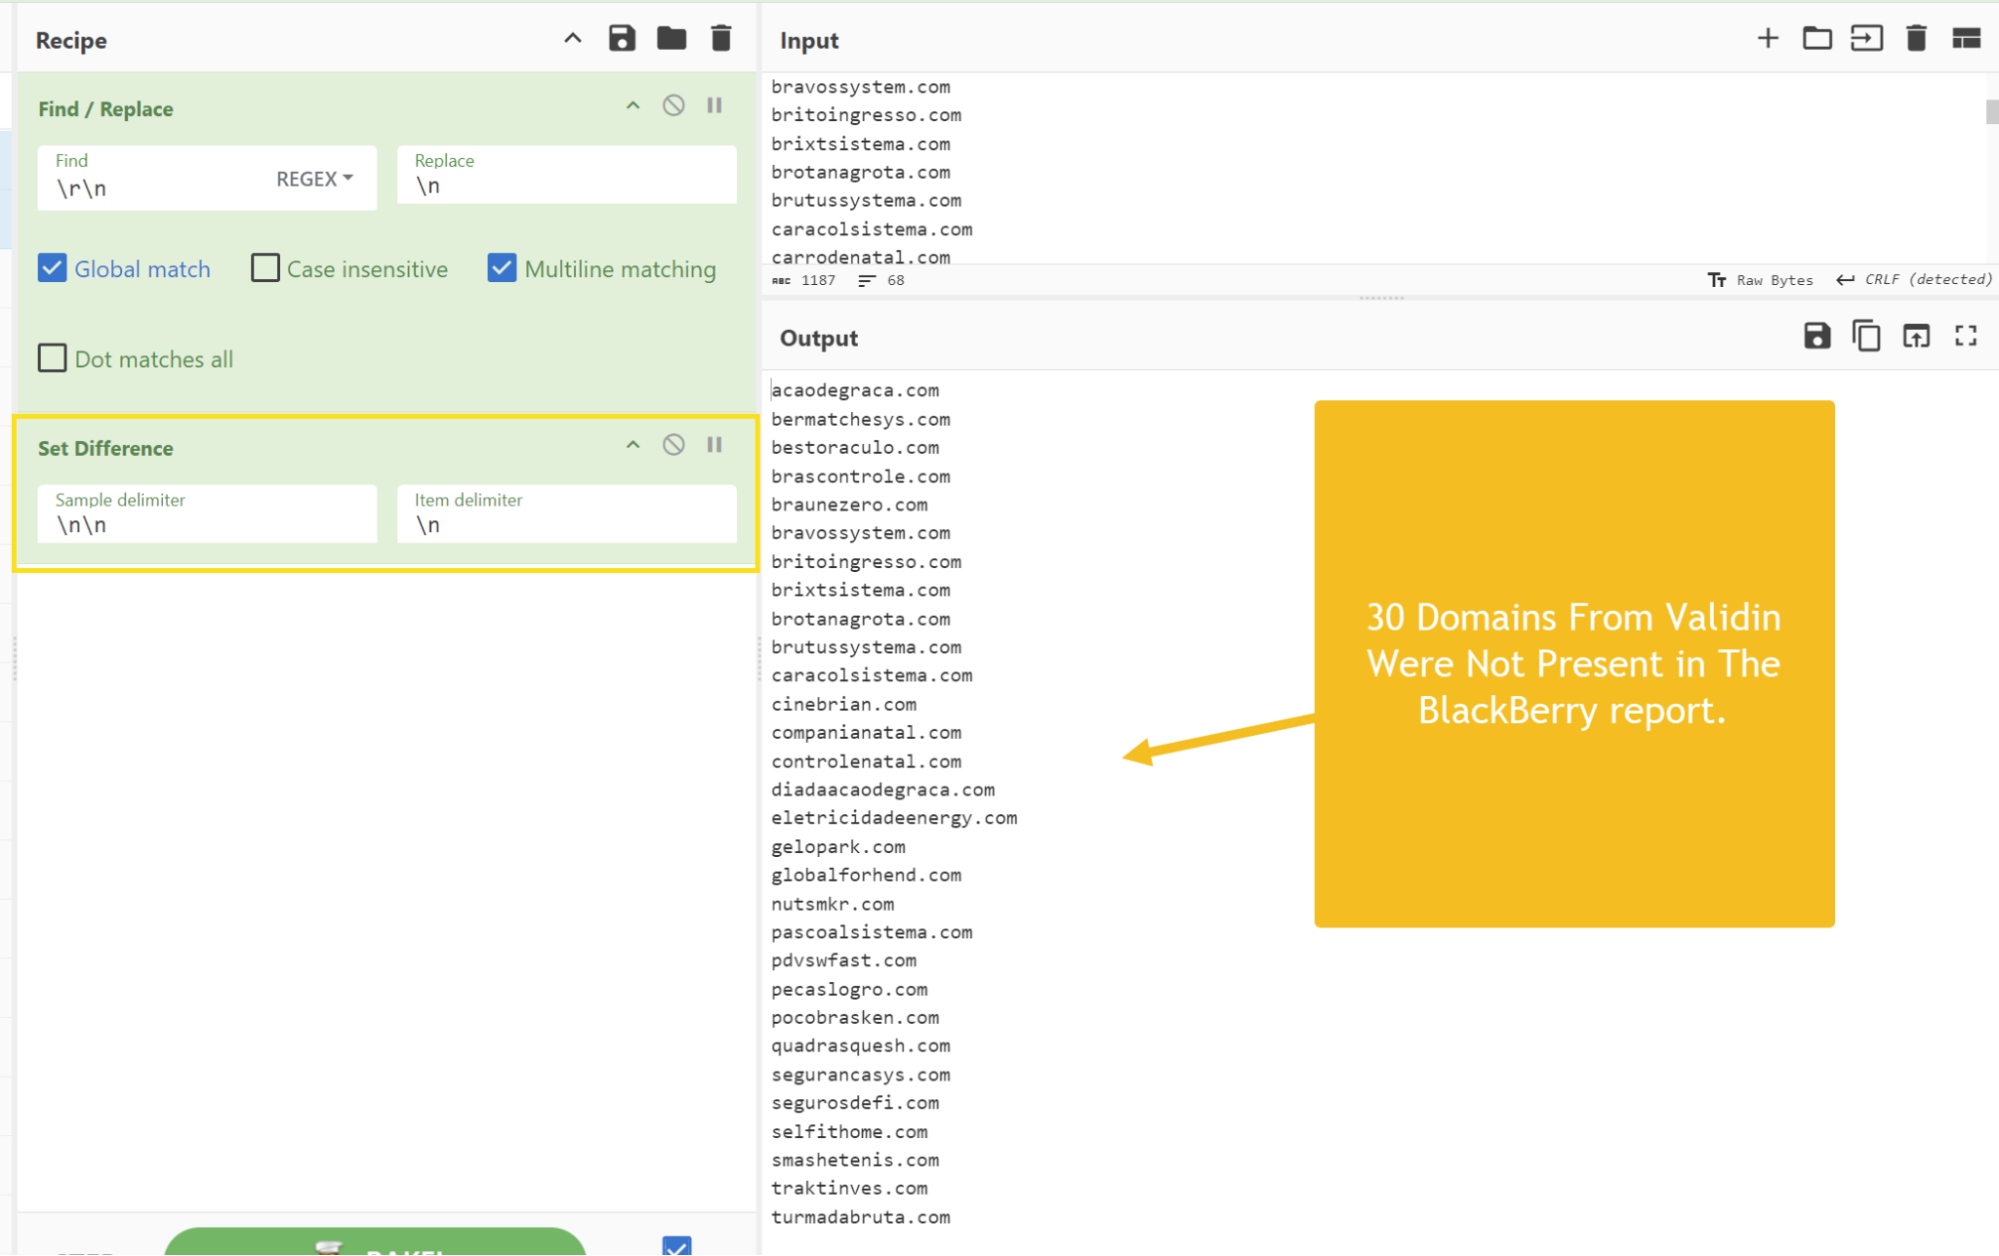Viewport: 1999px width, 1256px height.
Task: Click the save recipe icon
Action: pos(622,39)
